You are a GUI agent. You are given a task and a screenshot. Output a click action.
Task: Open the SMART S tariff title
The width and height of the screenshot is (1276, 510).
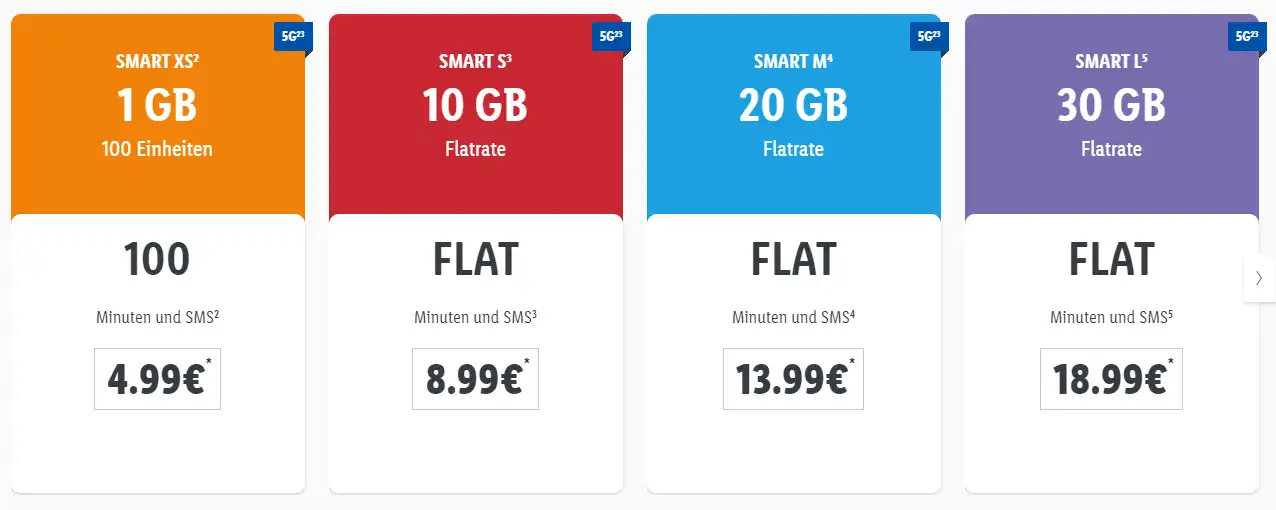(x=475, y=62)
